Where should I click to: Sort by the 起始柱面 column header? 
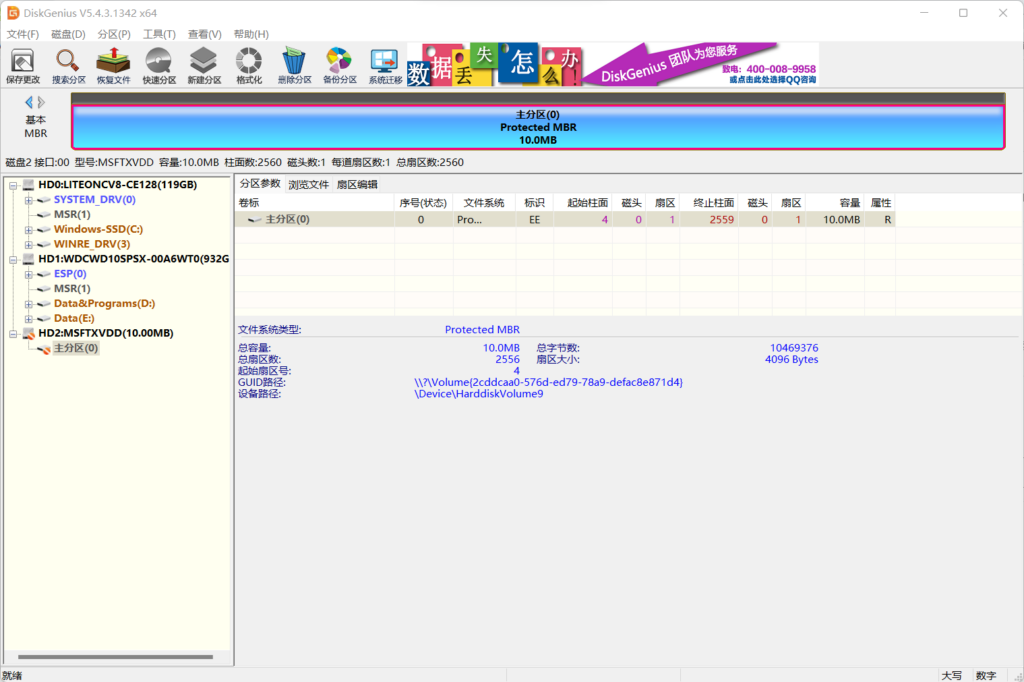(x=583, y=203)
